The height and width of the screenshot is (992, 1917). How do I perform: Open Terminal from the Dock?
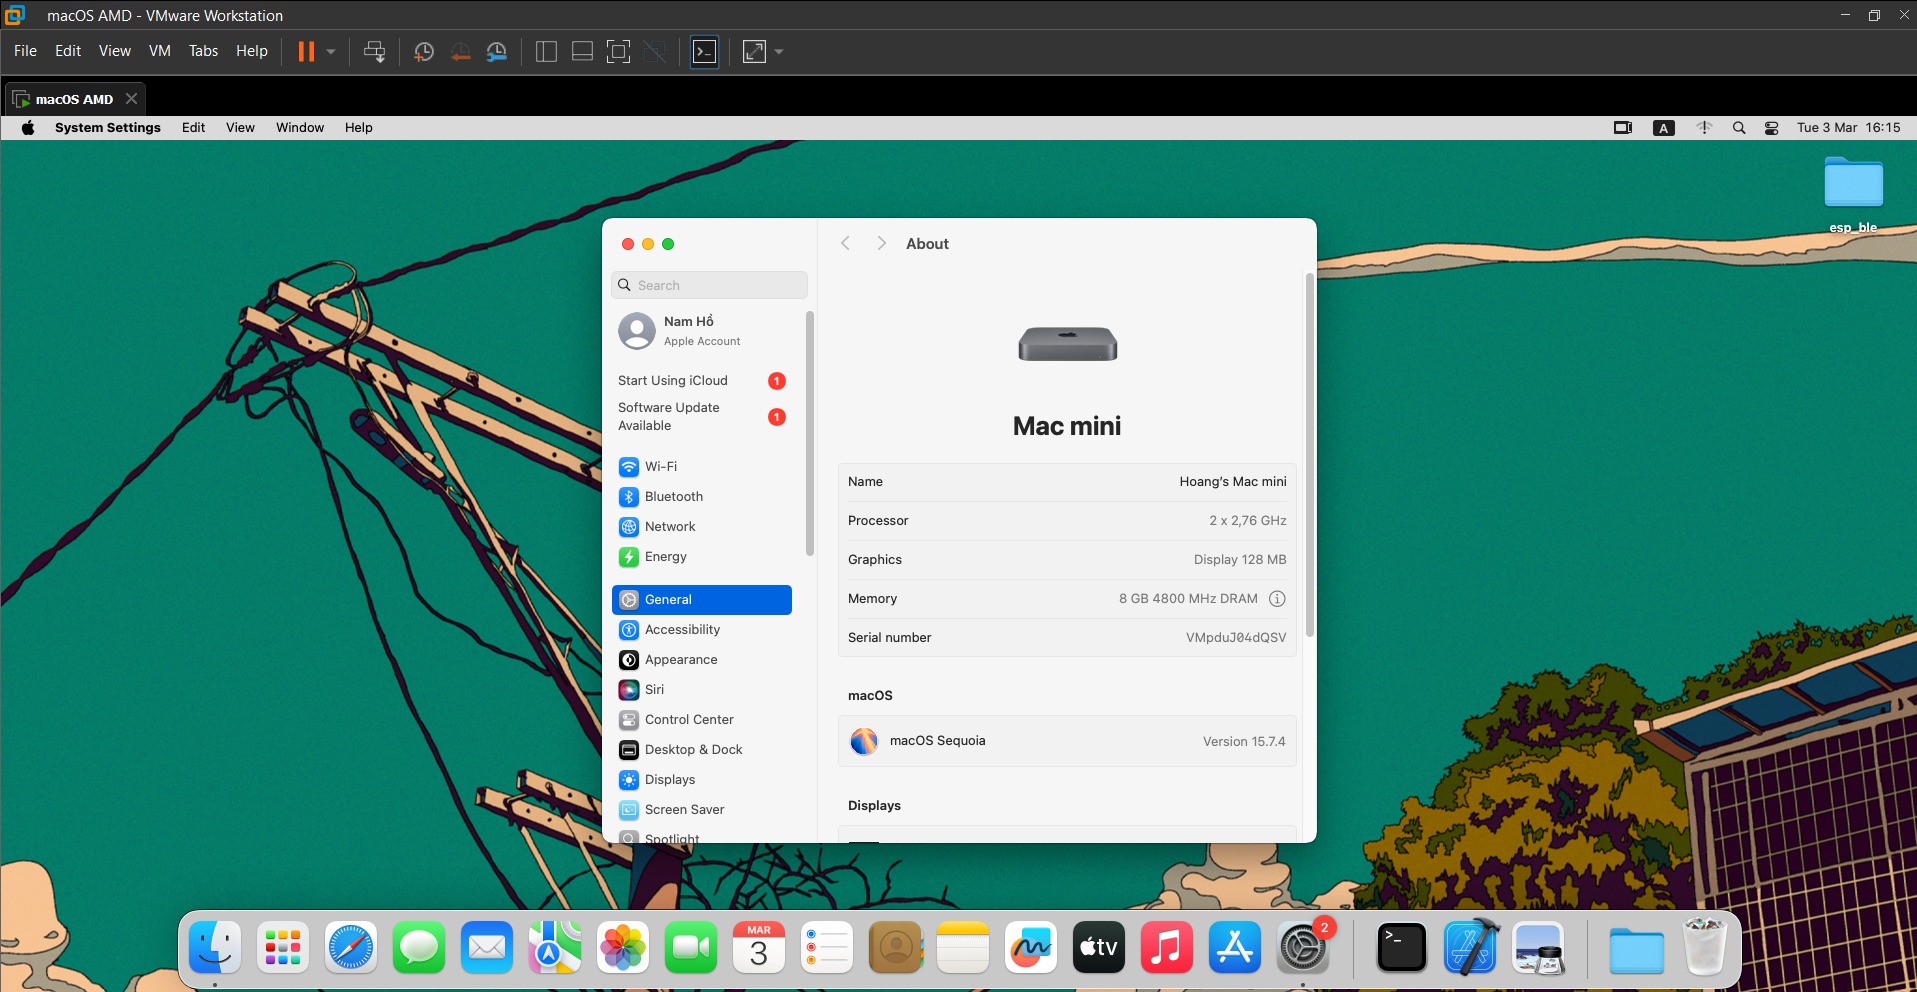point(1401,947)
